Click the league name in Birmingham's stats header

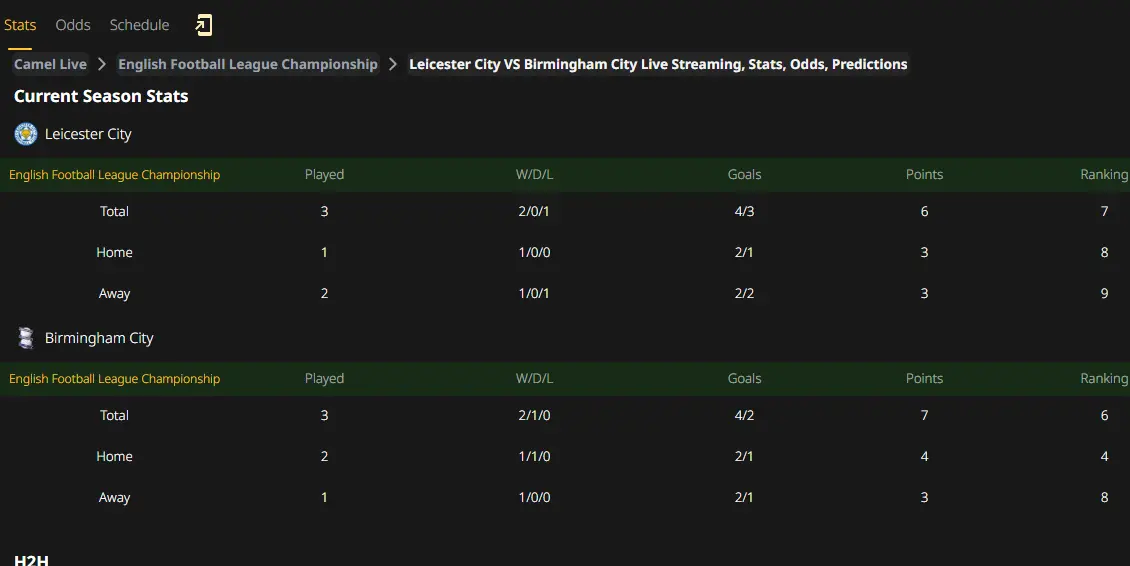click(x=115, y=379)
